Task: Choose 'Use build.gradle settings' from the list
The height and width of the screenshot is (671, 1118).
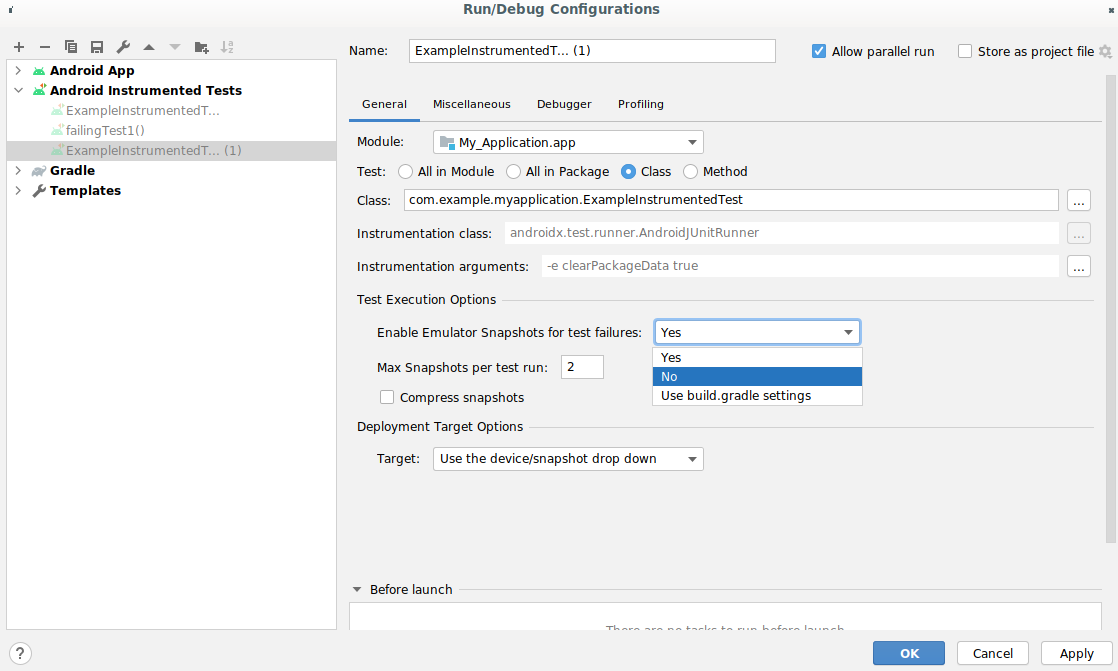Action: click(736, 396)
